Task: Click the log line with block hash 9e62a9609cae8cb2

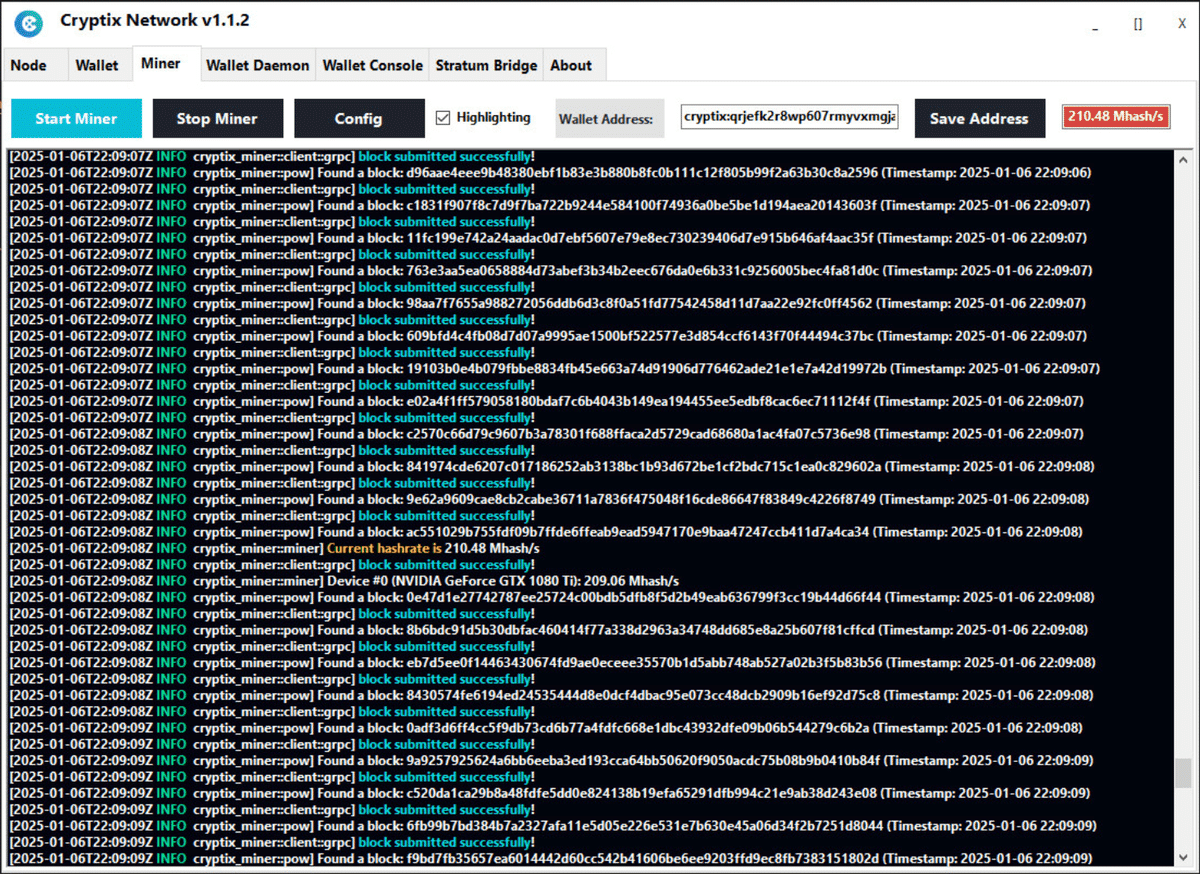Action: [547, 499]
